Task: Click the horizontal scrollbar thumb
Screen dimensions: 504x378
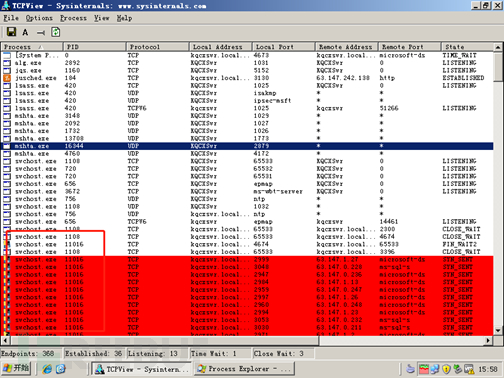Action: [164, 340]
